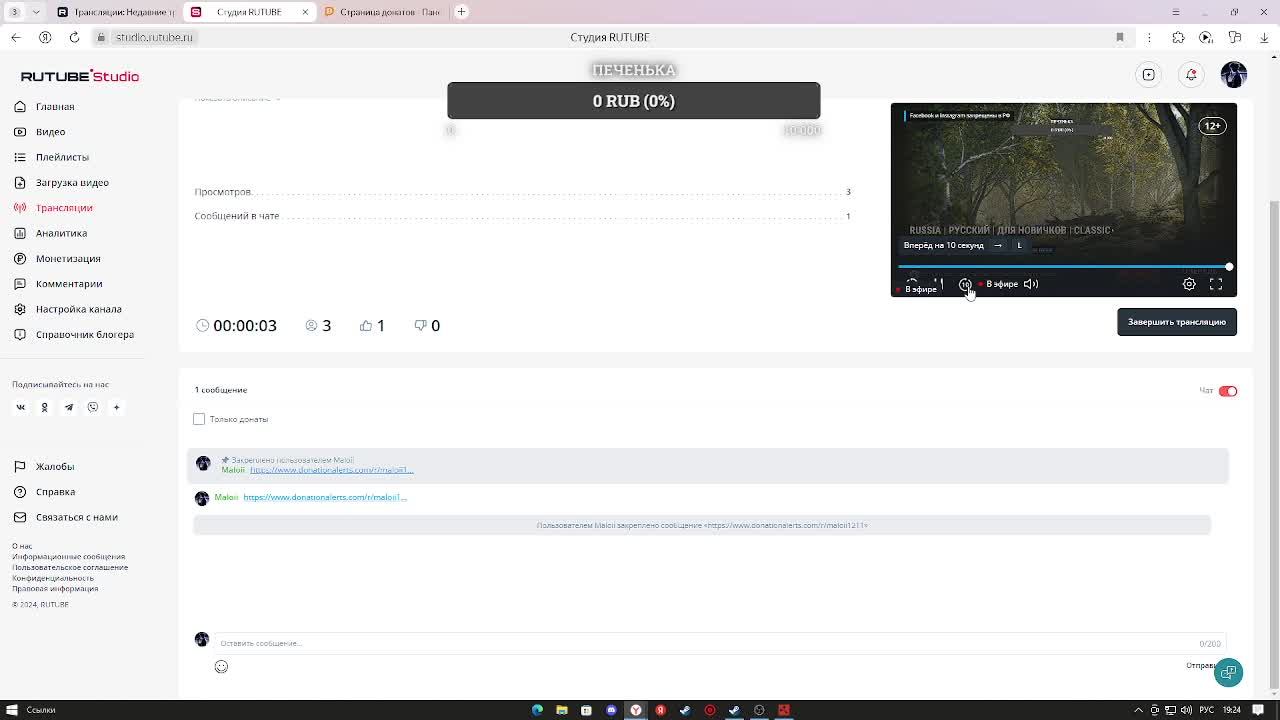Open the Windows Start button
The height and width of the screenshot is (720, 1280).
click(12, 710)
